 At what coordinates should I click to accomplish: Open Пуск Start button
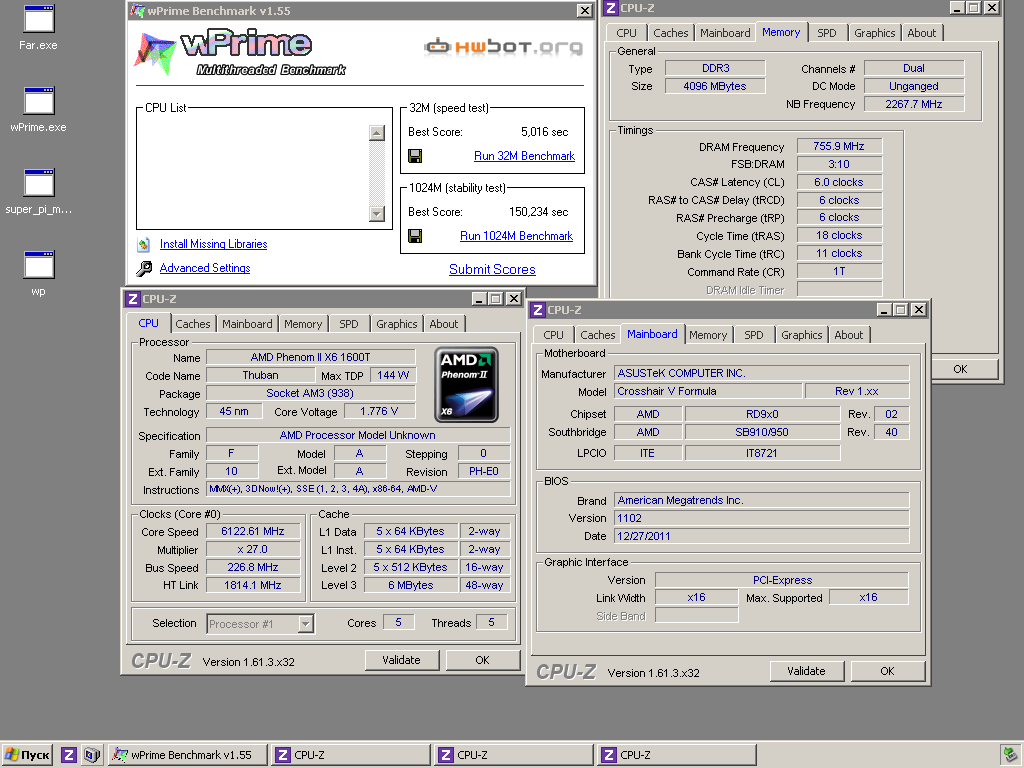28,755
